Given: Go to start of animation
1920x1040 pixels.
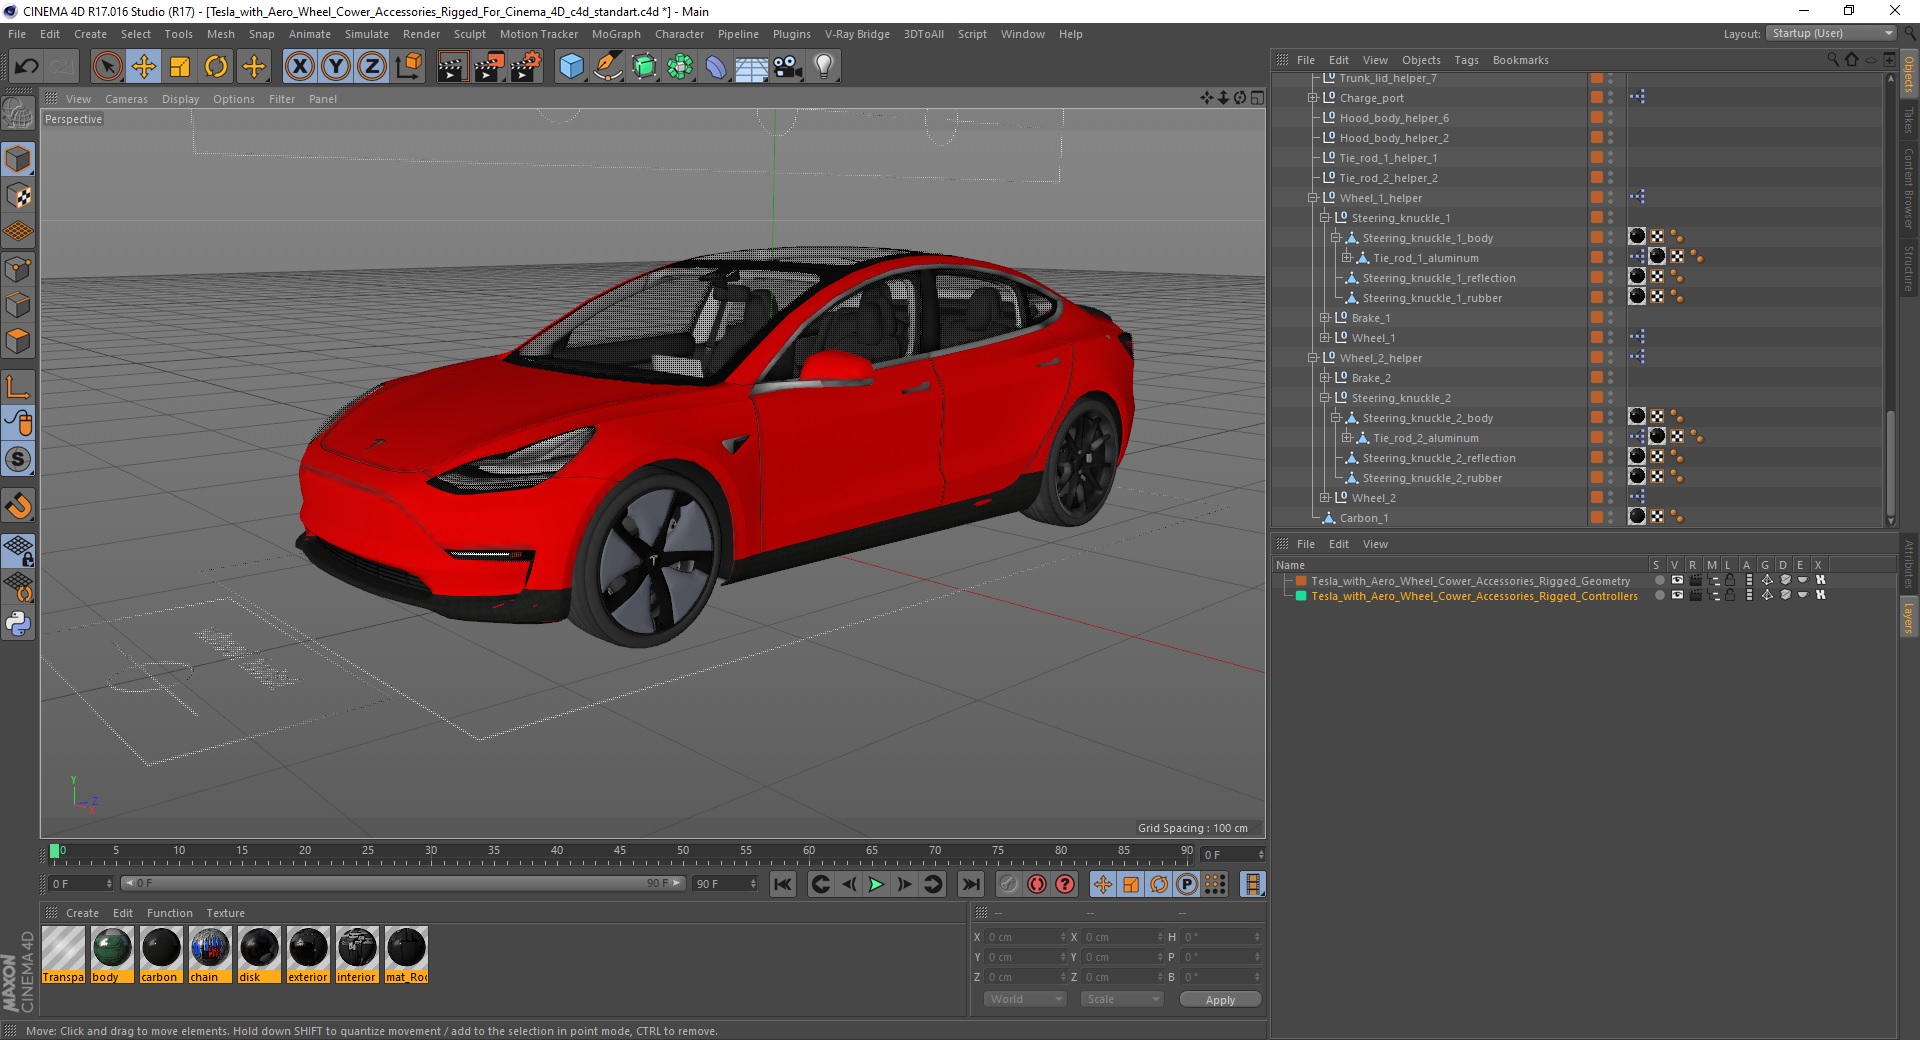Looking at the screenshot, I should [783, 884].
